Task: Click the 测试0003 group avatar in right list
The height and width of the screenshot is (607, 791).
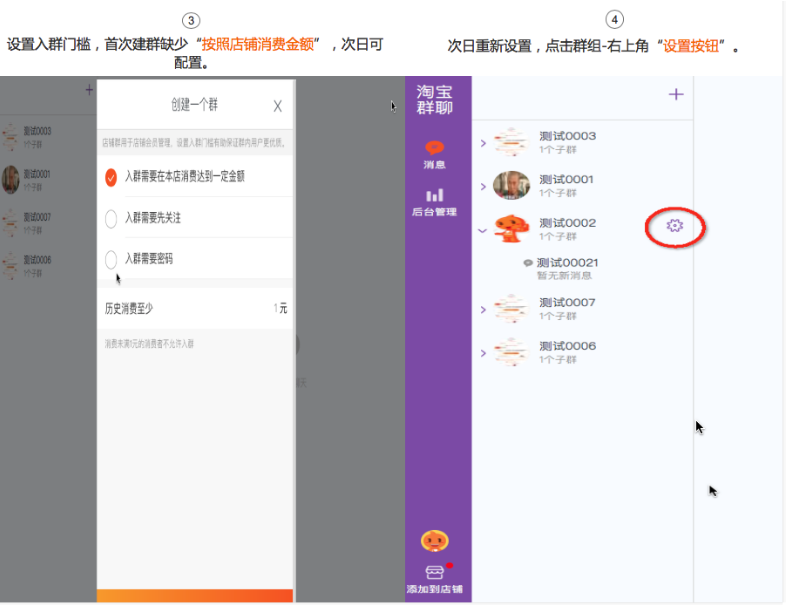Action: tap(513, 142)
